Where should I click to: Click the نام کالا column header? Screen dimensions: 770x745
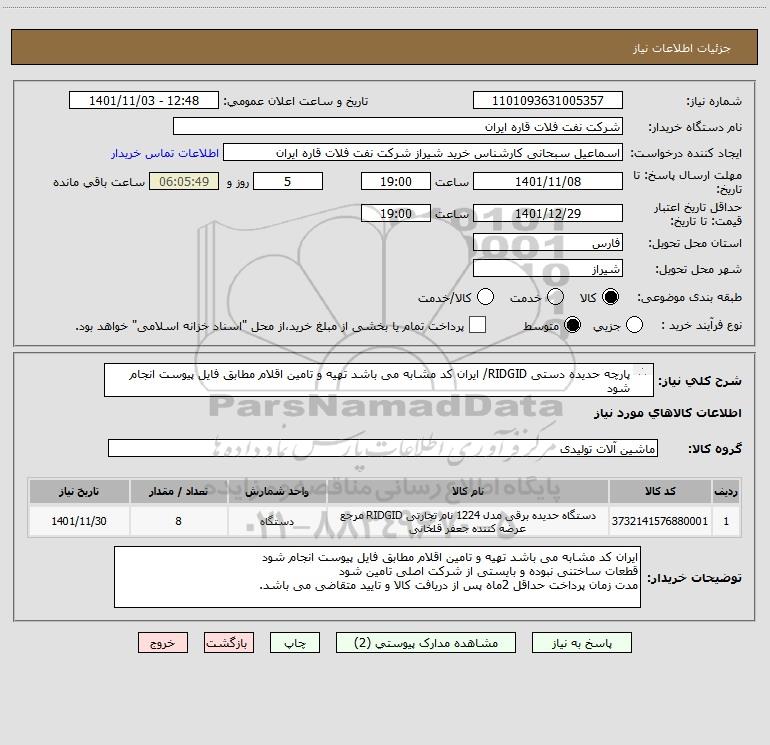pos(468,491)
